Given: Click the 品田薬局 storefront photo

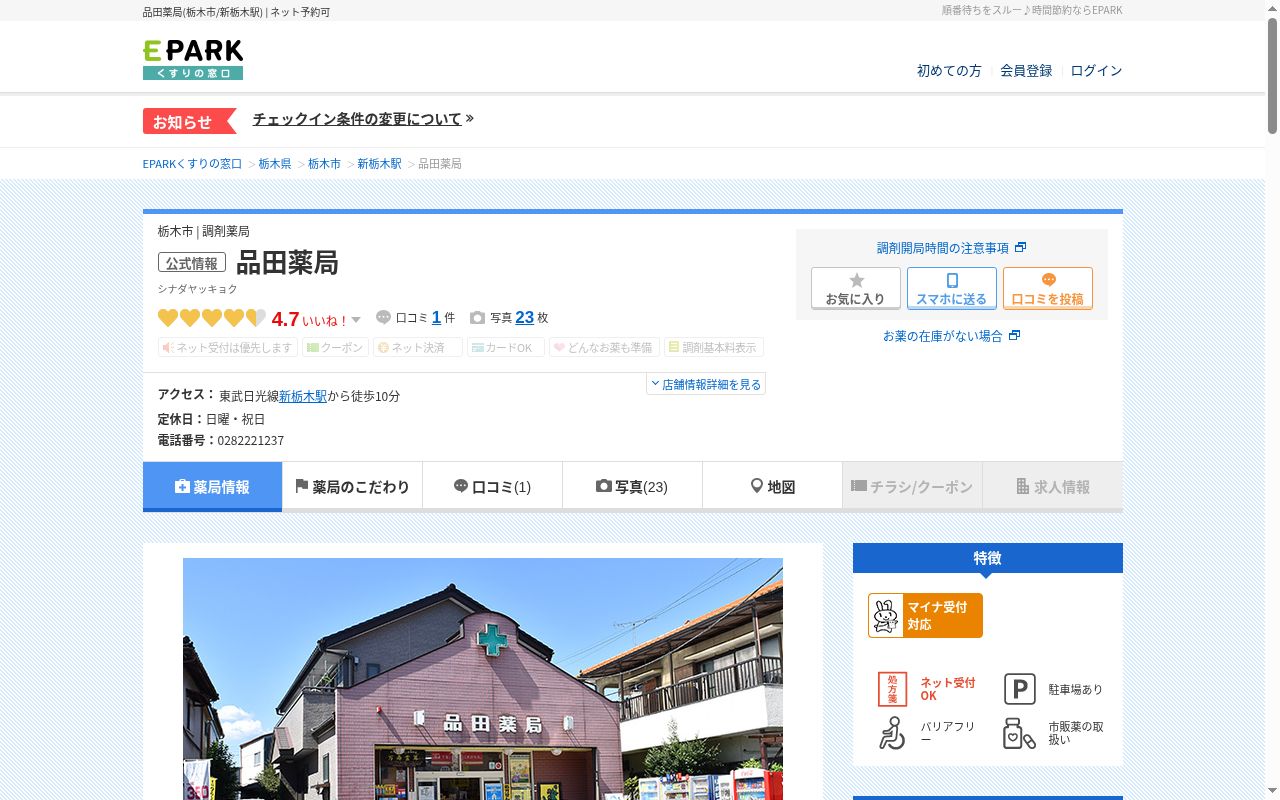Looking at the screenshot, I should point(483,679).
